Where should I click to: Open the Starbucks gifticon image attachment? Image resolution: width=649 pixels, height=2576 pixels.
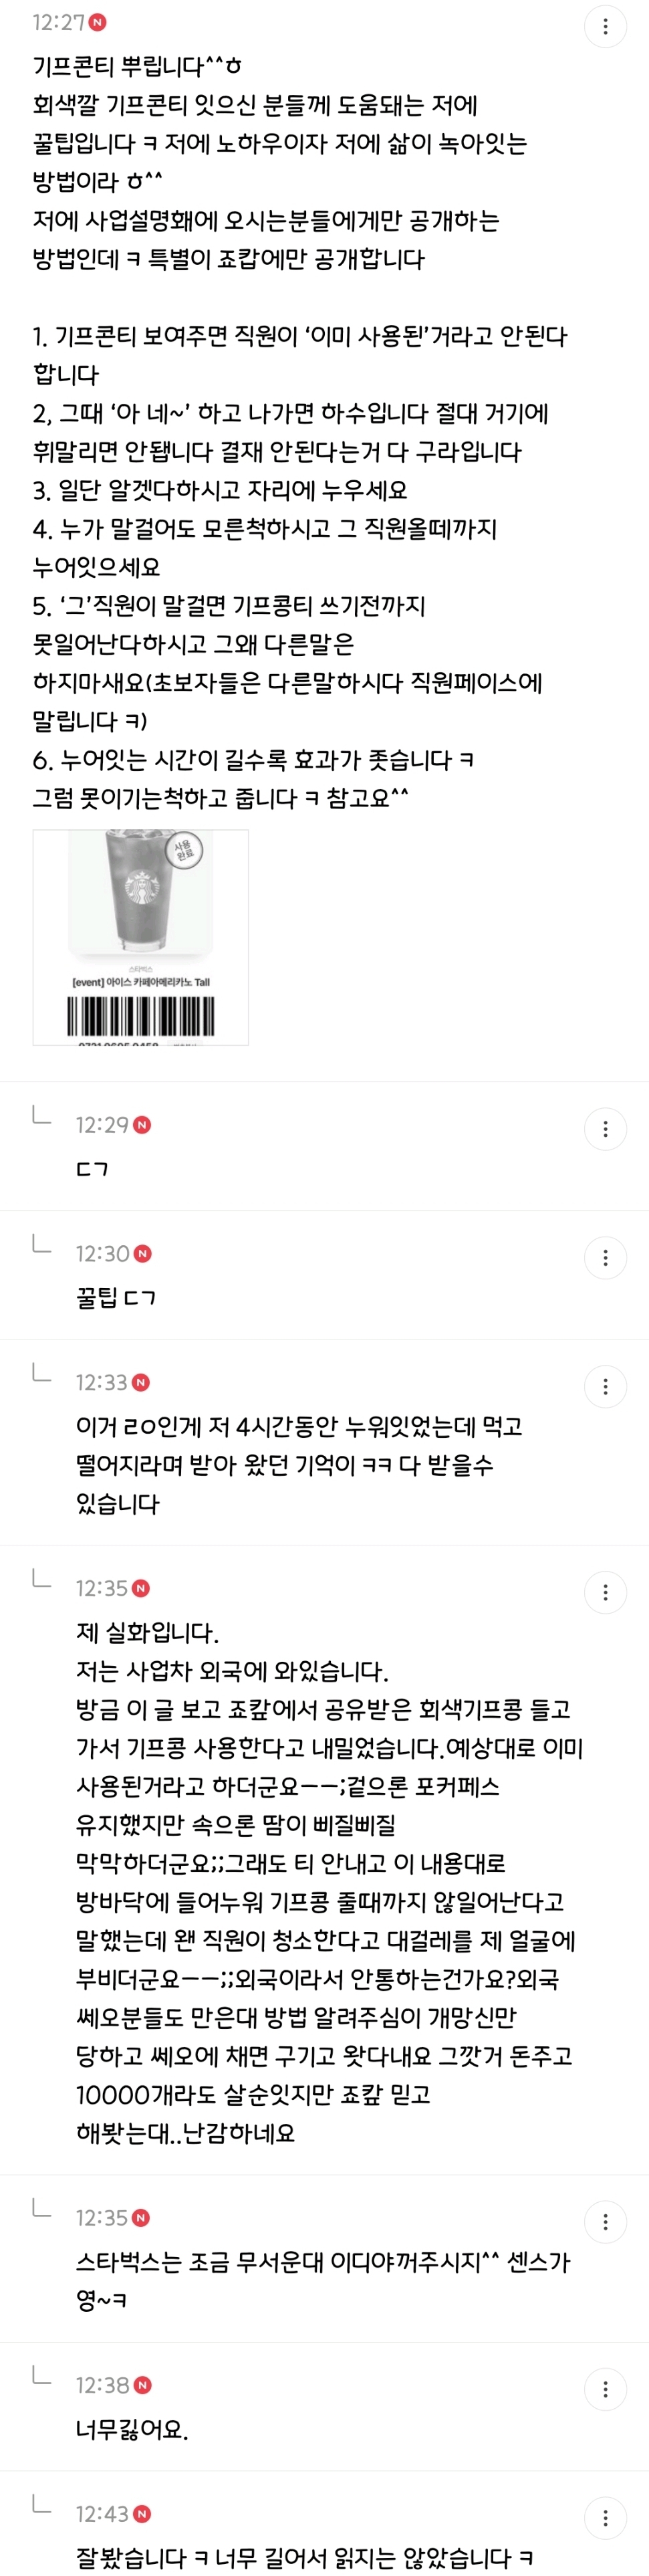141,937
